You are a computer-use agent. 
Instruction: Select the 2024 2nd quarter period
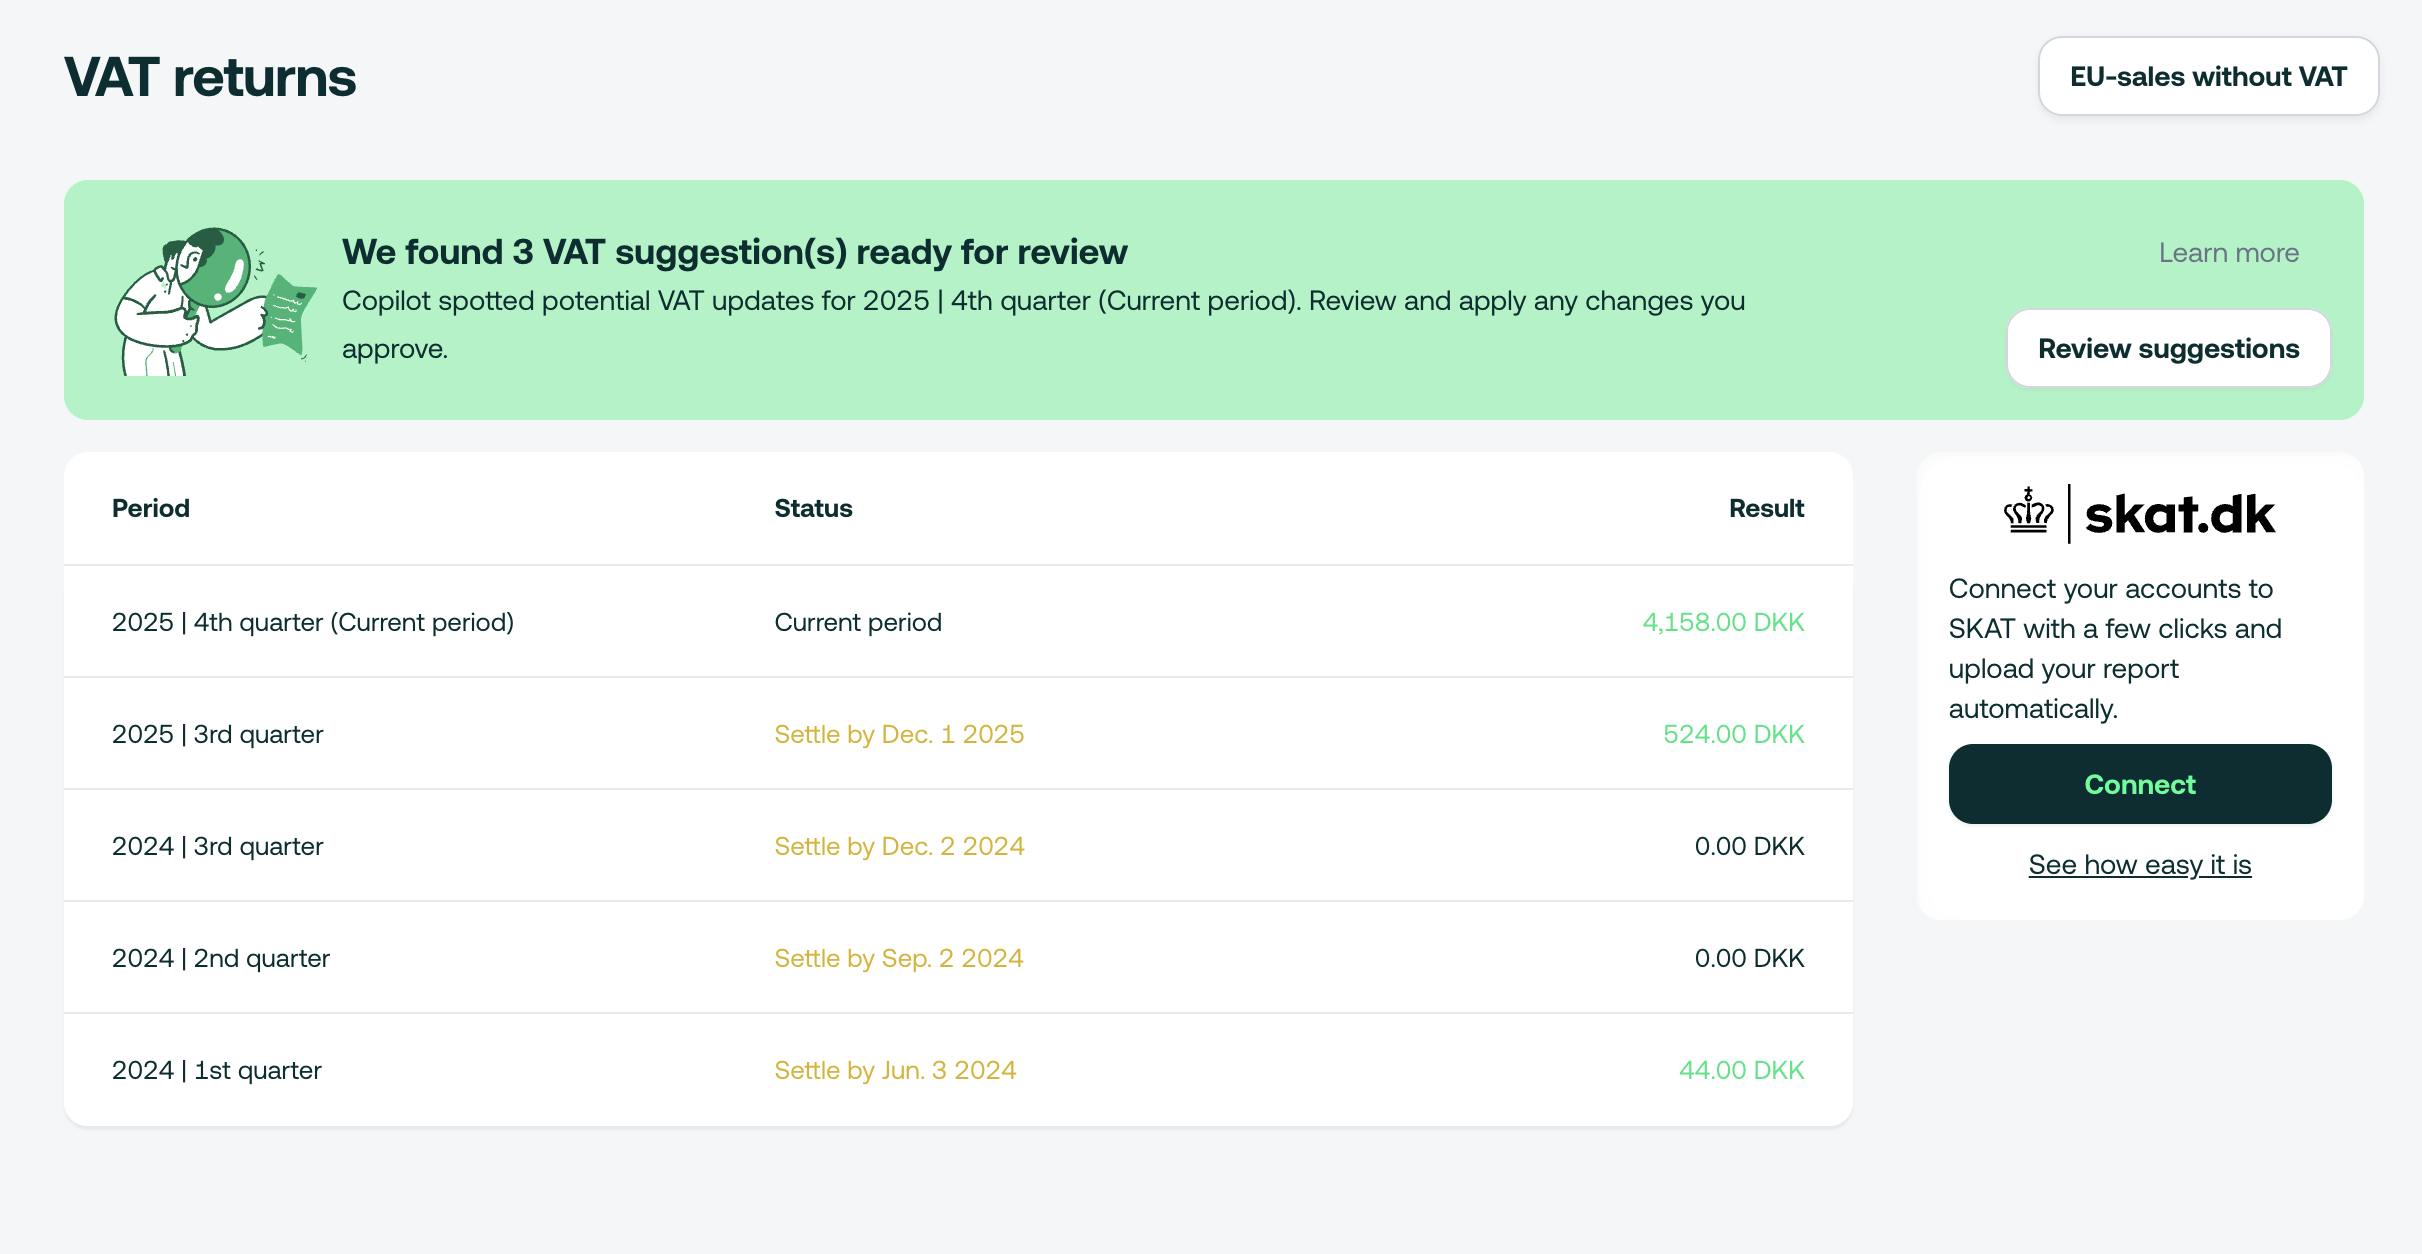221,958
